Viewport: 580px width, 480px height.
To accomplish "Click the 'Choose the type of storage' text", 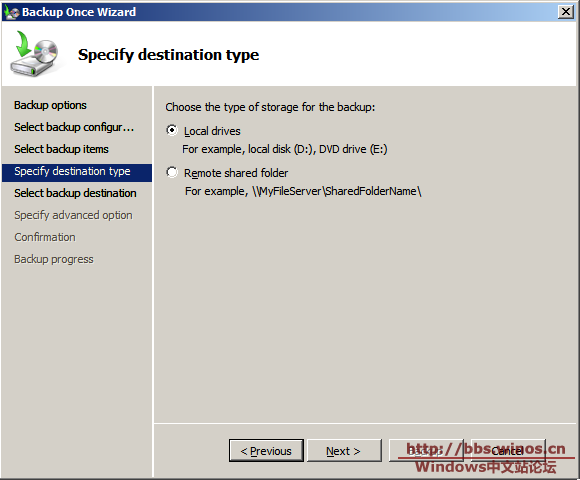I will (x=270, y=107).
